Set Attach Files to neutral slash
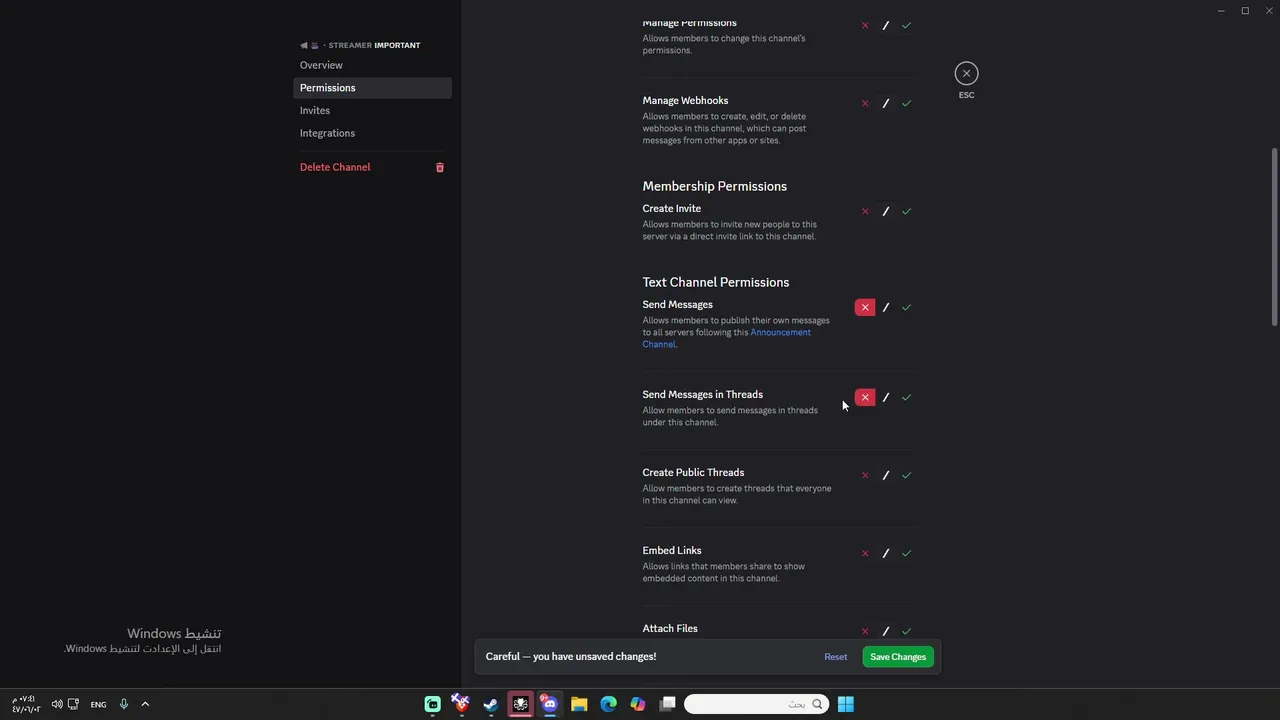Viewport: 1280px width, 720px height. (886, 631)
